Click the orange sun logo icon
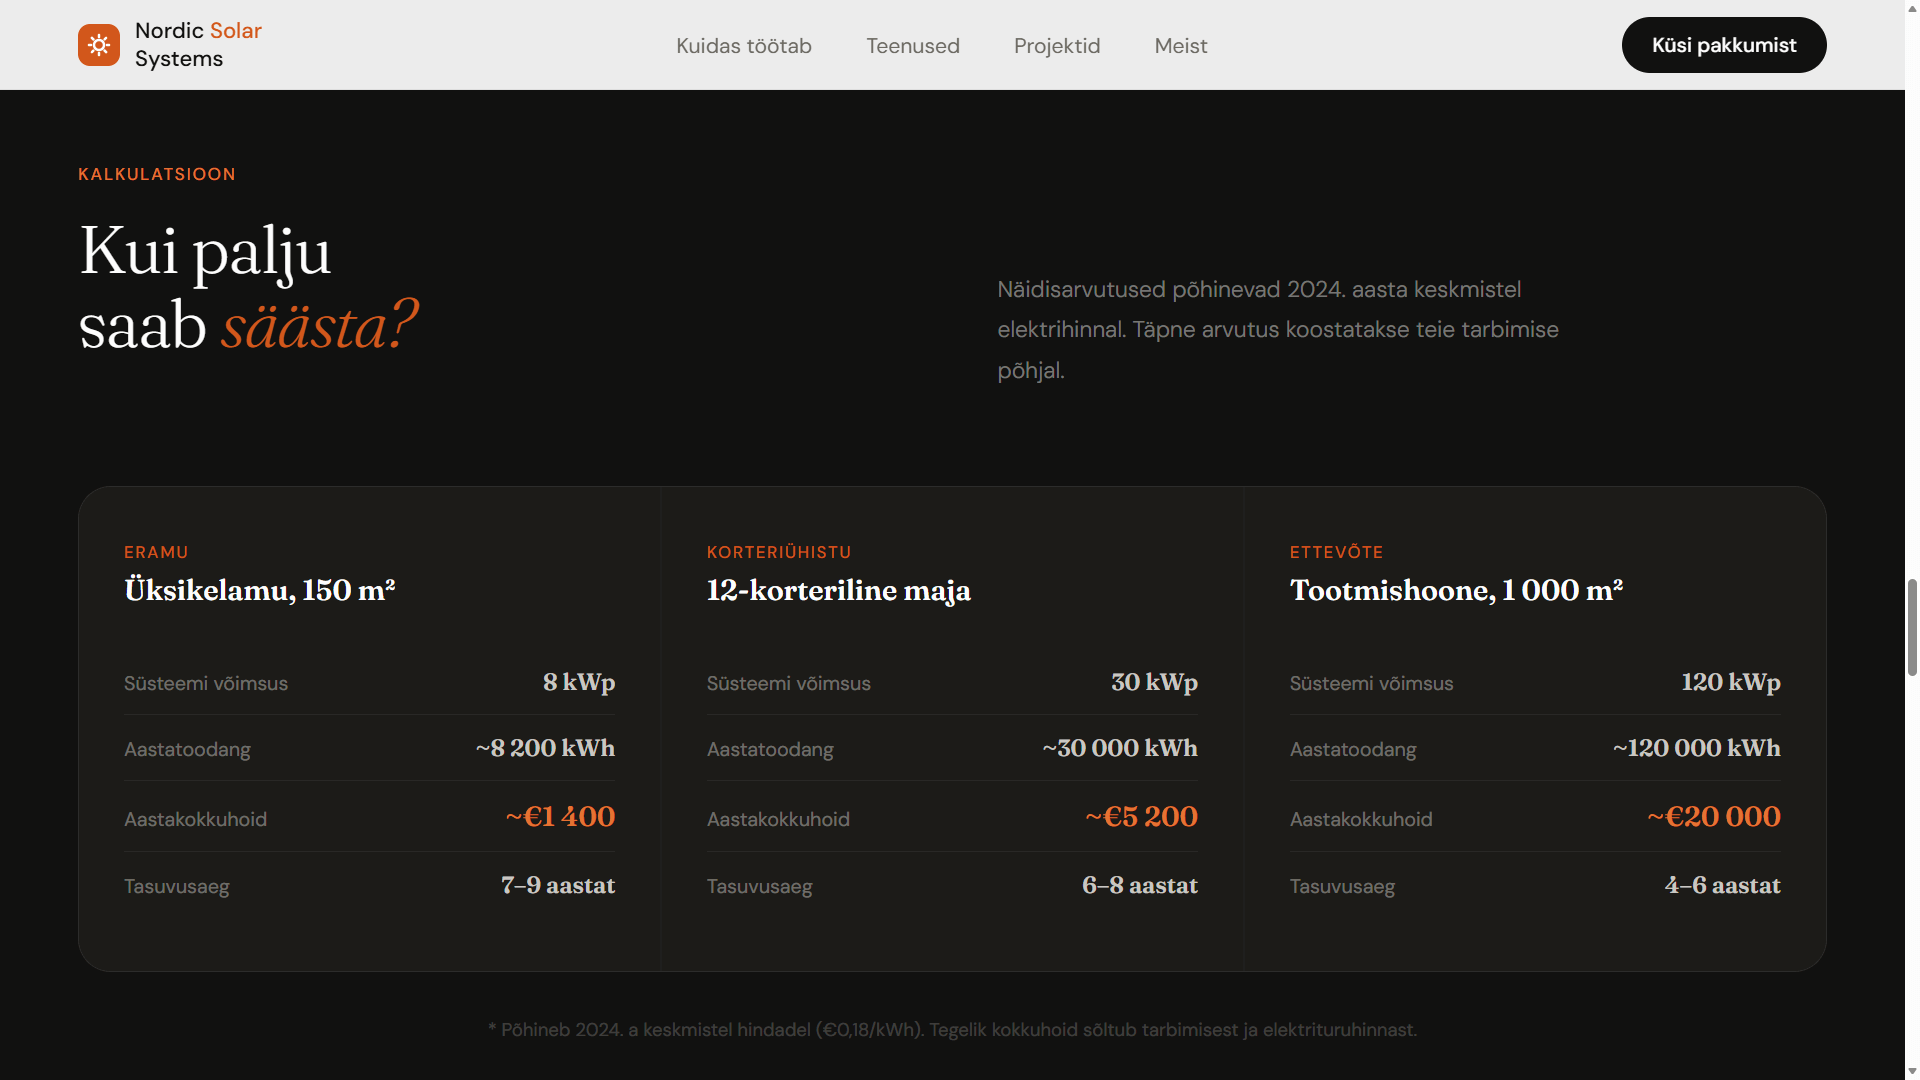Screen dimensions: 1920x1080 point(99,45)
